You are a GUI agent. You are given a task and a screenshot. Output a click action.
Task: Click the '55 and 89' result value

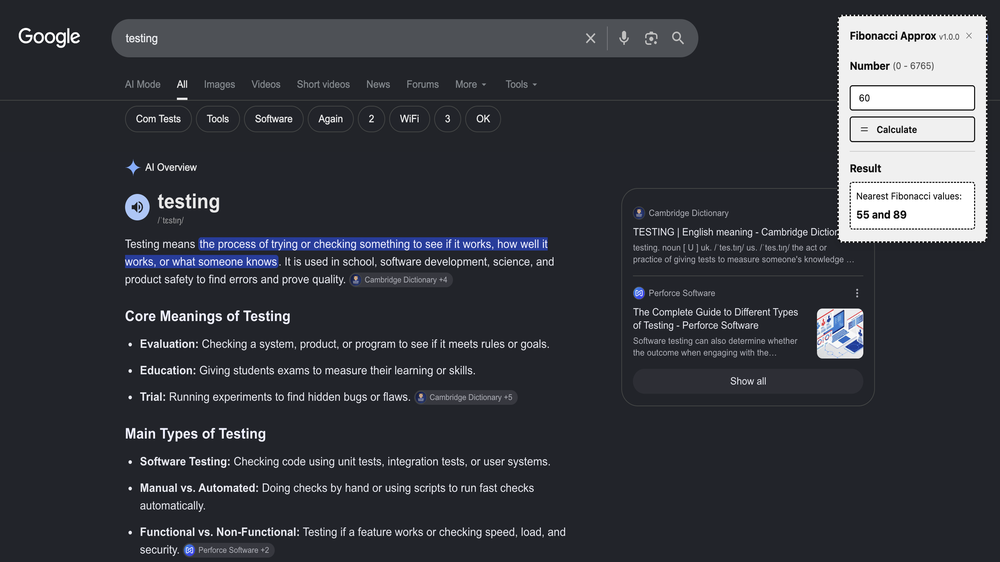click(x=881, y=215)
